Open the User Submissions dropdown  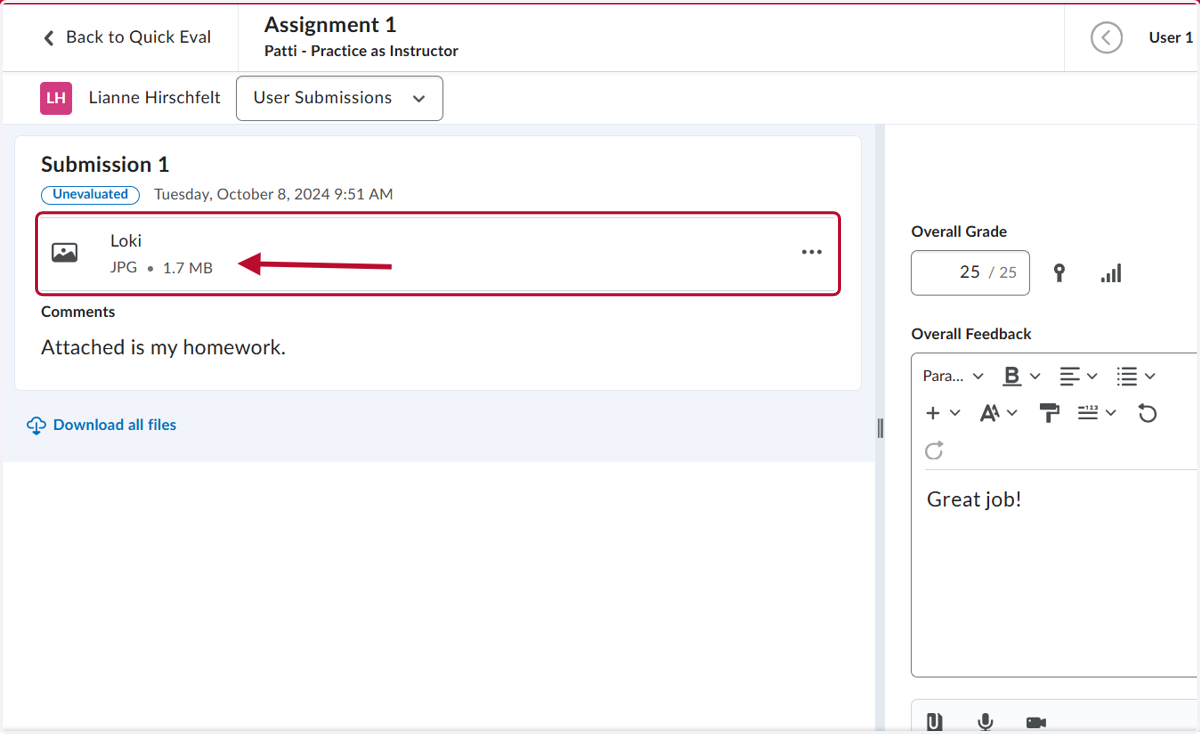339,98
